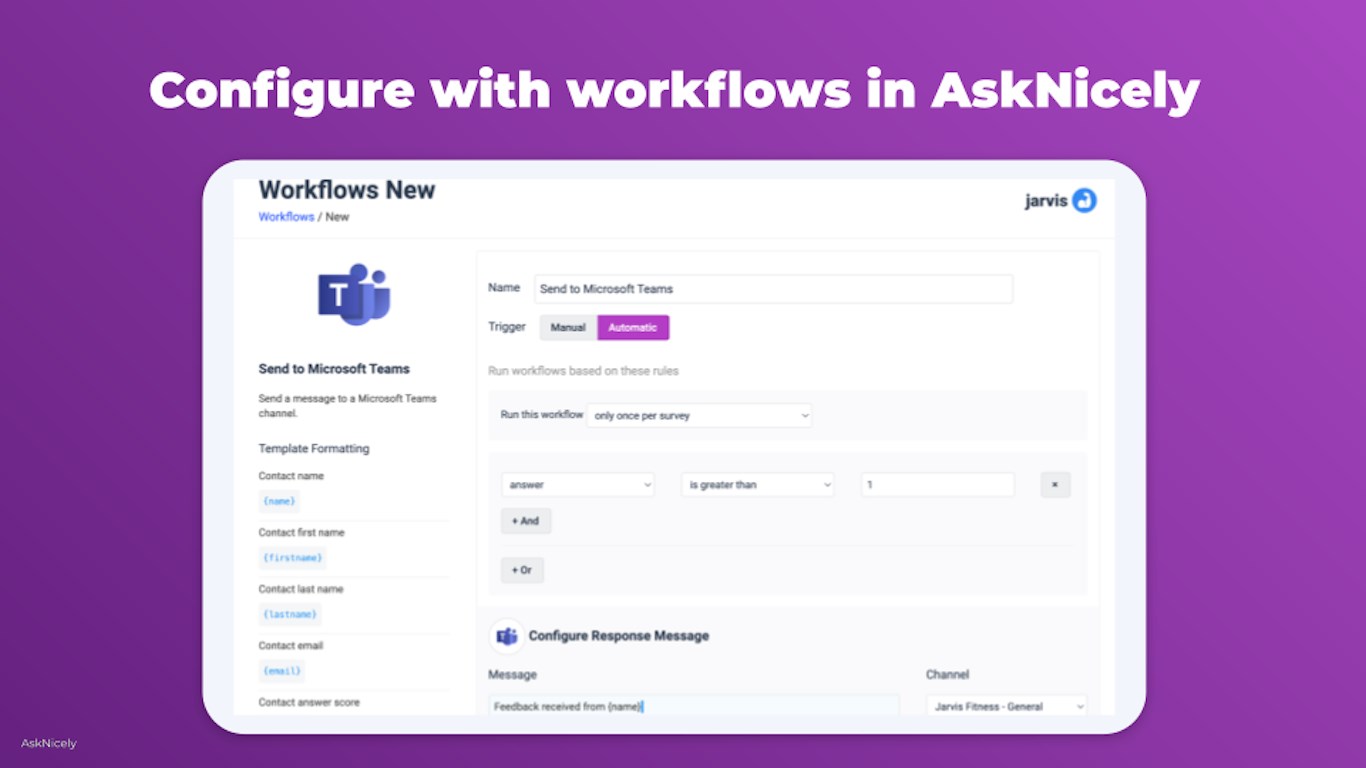Click the {lastname} template tag
This screenshot has width=1366, height=768.
click(290, 614)
